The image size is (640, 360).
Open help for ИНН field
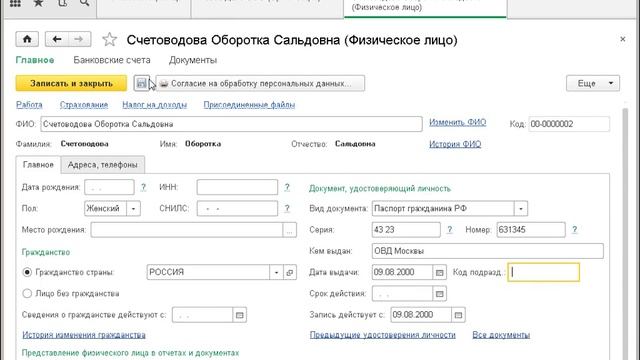(287, 187)
